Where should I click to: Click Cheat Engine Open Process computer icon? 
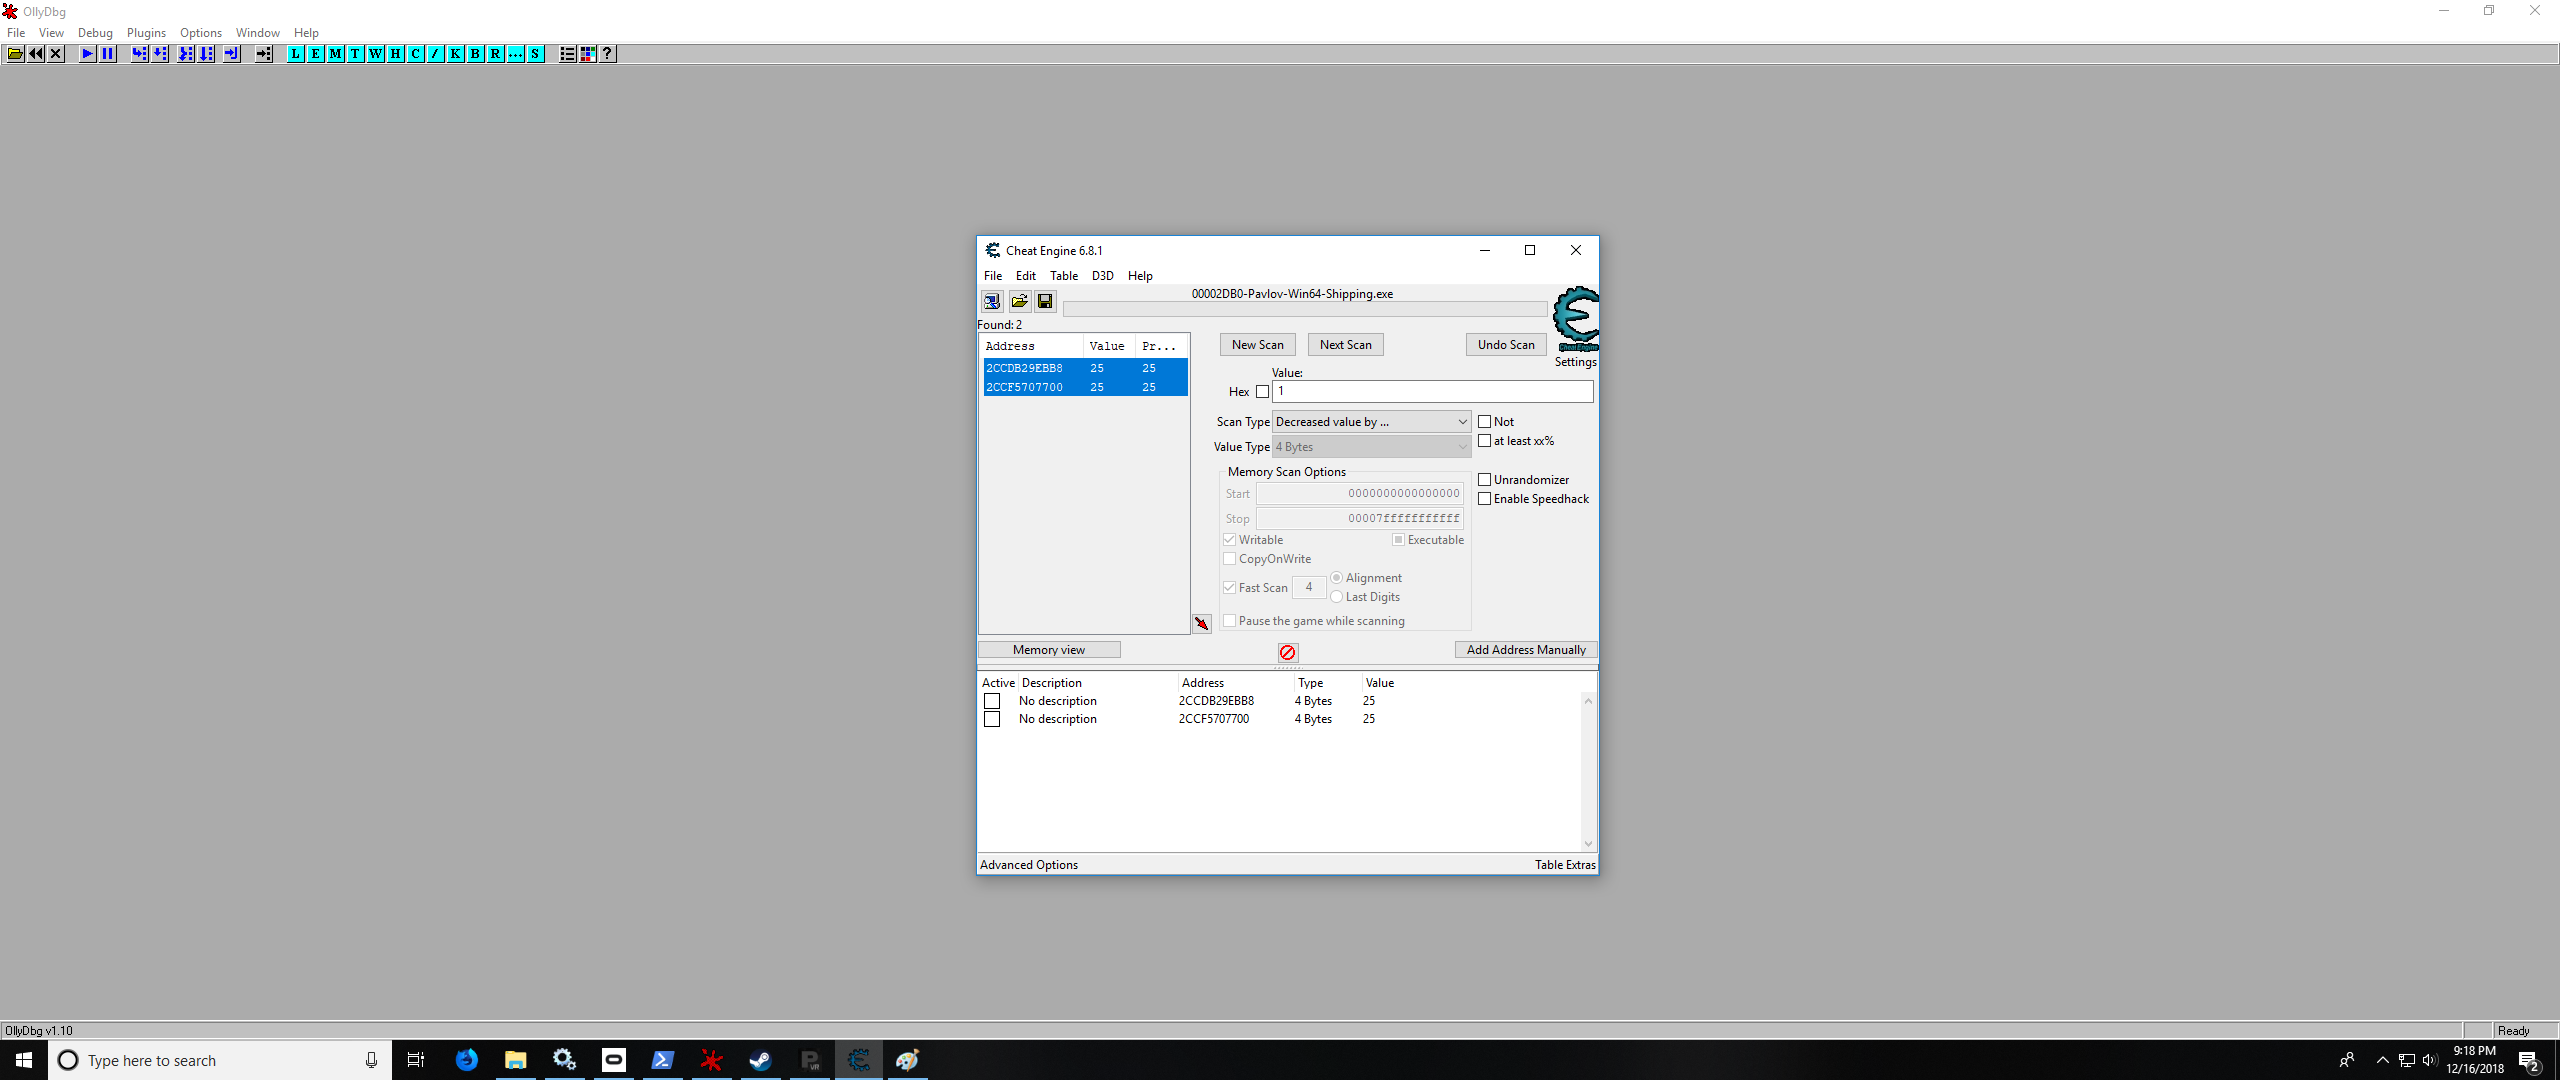[x=992, y=301]
